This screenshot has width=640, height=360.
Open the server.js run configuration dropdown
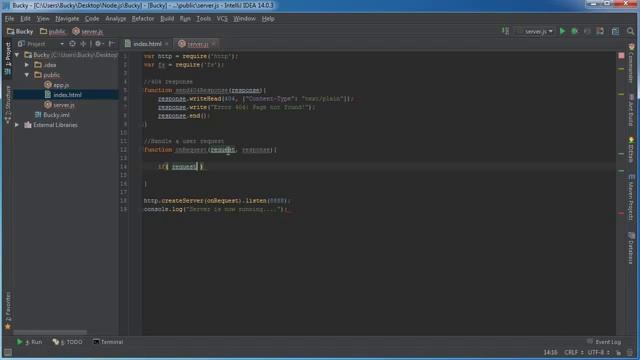(535, 31)
